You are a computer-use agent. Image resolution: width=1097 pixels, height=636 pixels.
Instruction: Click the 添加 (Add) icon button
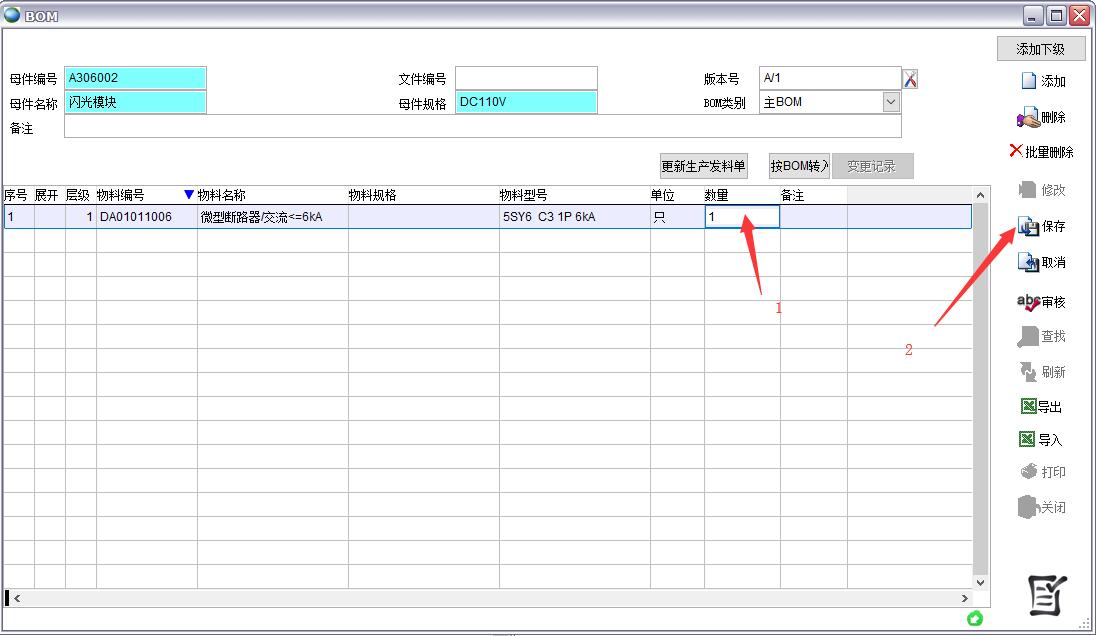[x=1041, y=82]
